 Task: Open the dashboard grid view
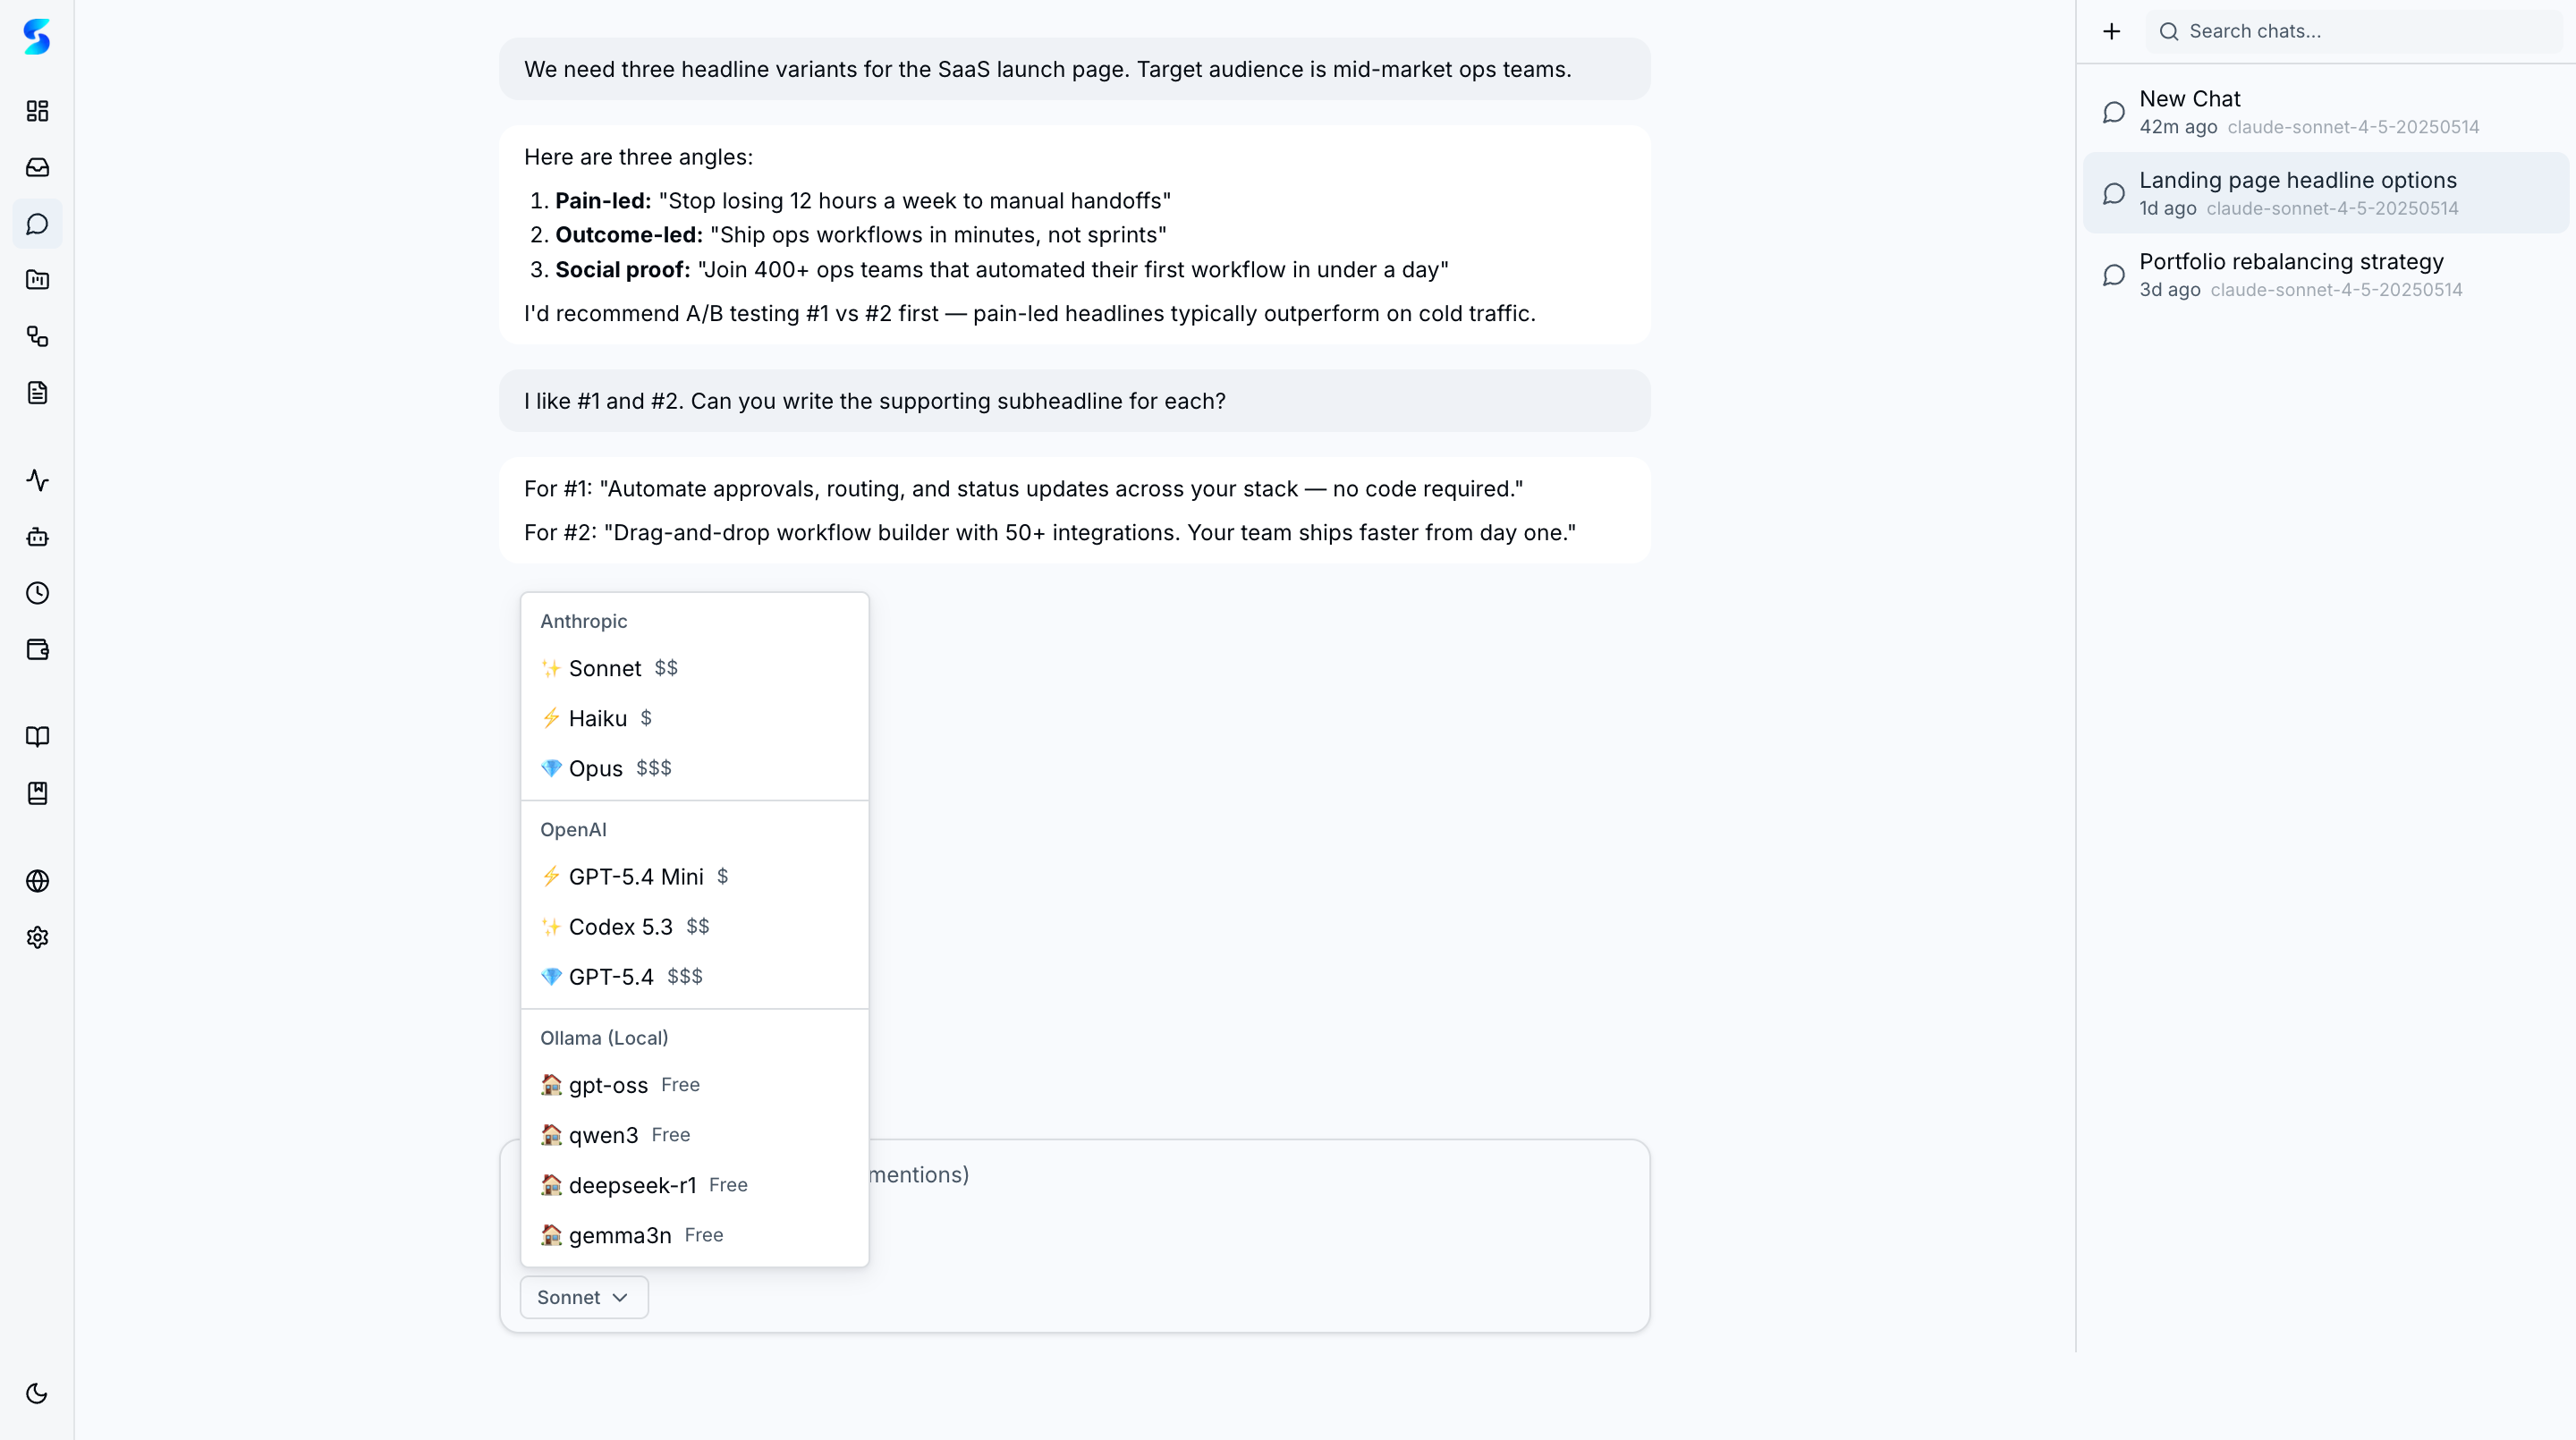click(37, 111)
